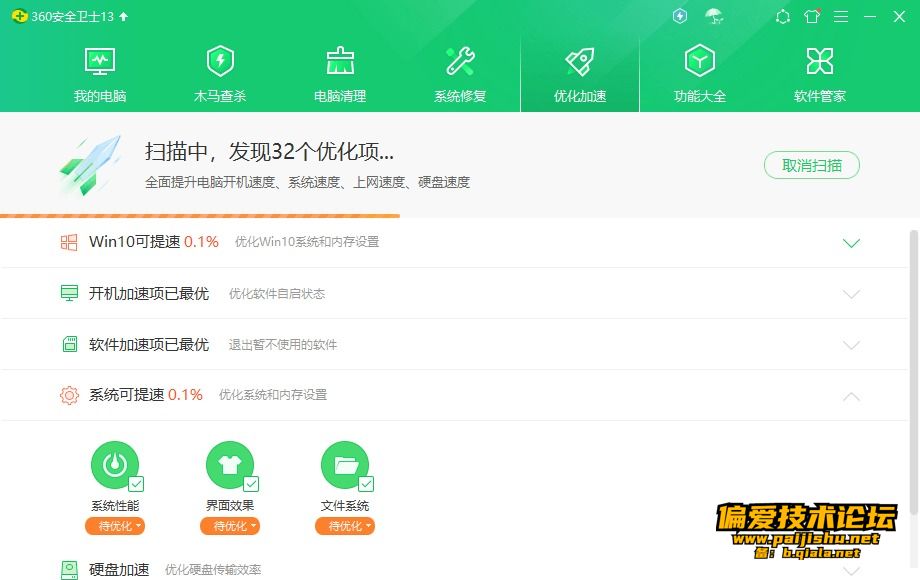Click the disk icon beside 硬盘加速

(x=69, y=569)
